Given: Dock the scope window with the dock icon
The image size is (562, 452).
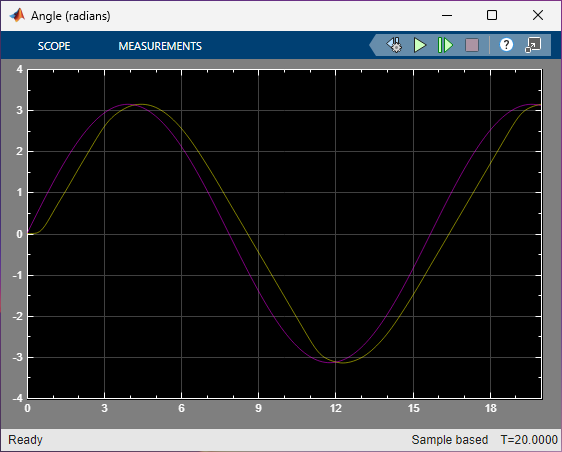Looking at the screenshot, I should [x=533, y=45].
